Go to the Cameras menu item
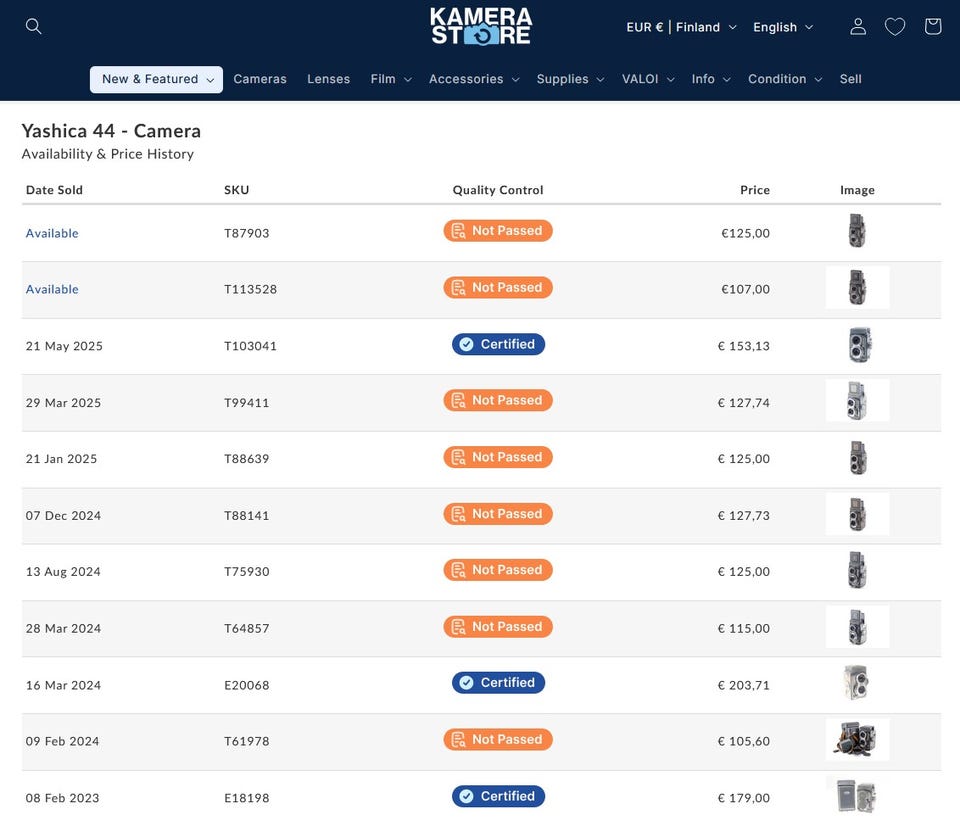The image size is (960, 826). (x=260, y=79)
